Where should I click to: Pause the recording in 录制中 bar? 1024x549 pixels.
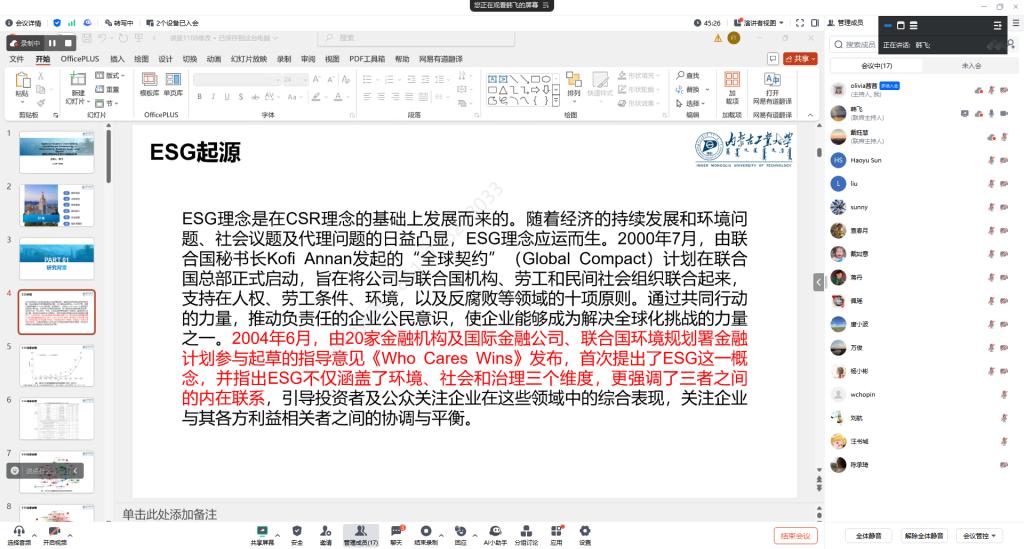point(52,43)
